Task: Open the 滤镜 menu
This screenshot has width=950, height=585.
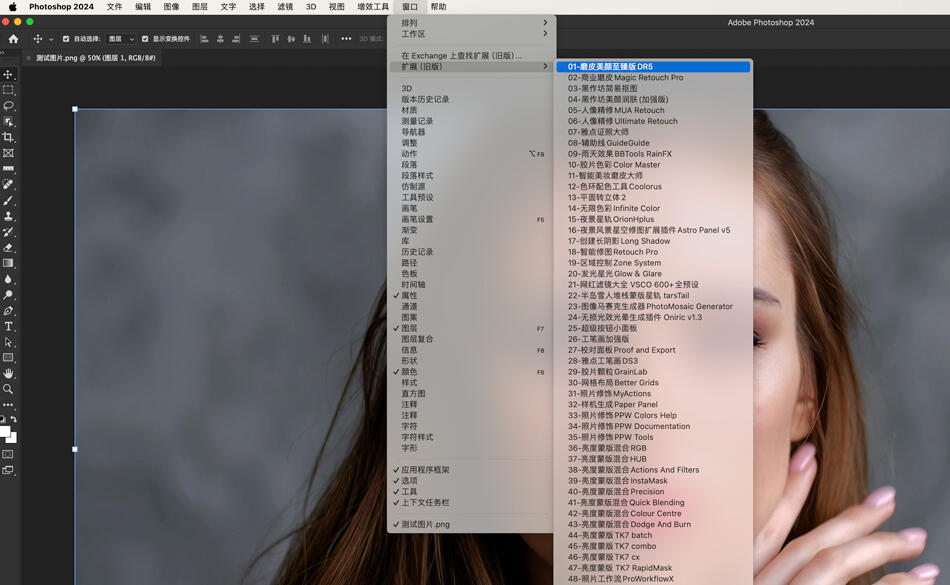Action: coord(285,7)
